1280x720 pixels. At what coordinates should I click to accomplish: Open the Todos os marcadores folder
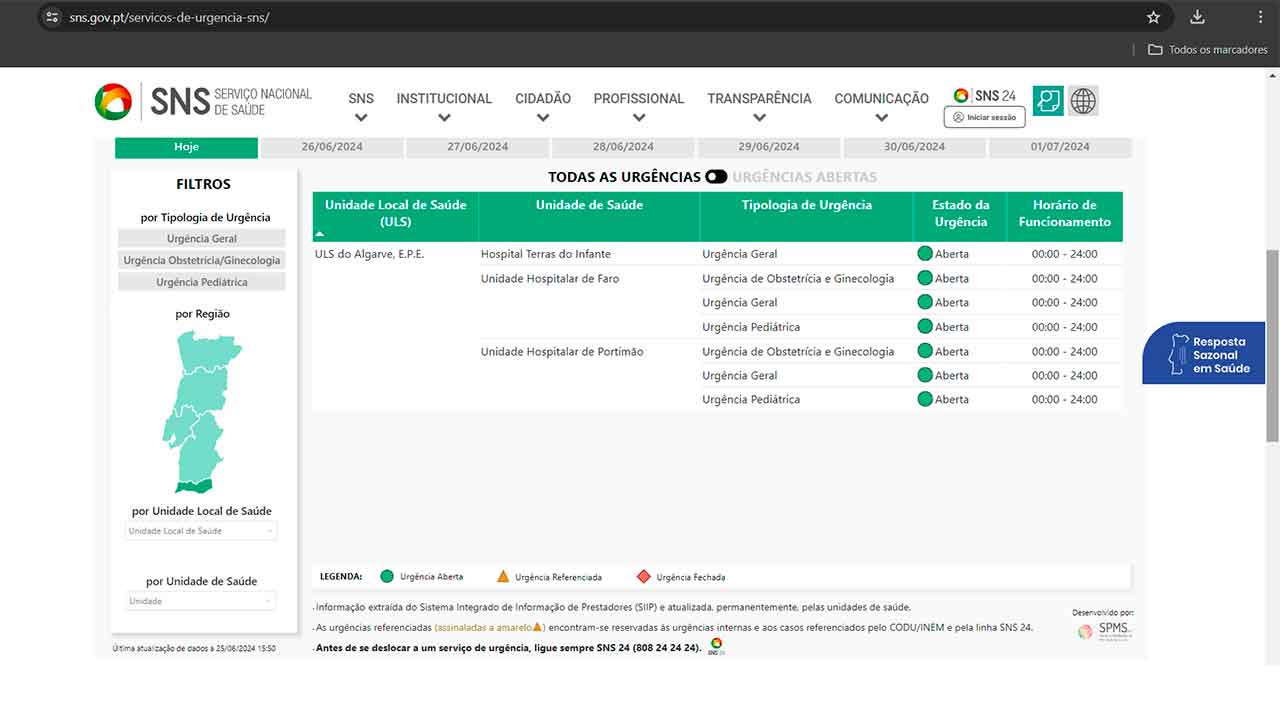point(1208,49)
